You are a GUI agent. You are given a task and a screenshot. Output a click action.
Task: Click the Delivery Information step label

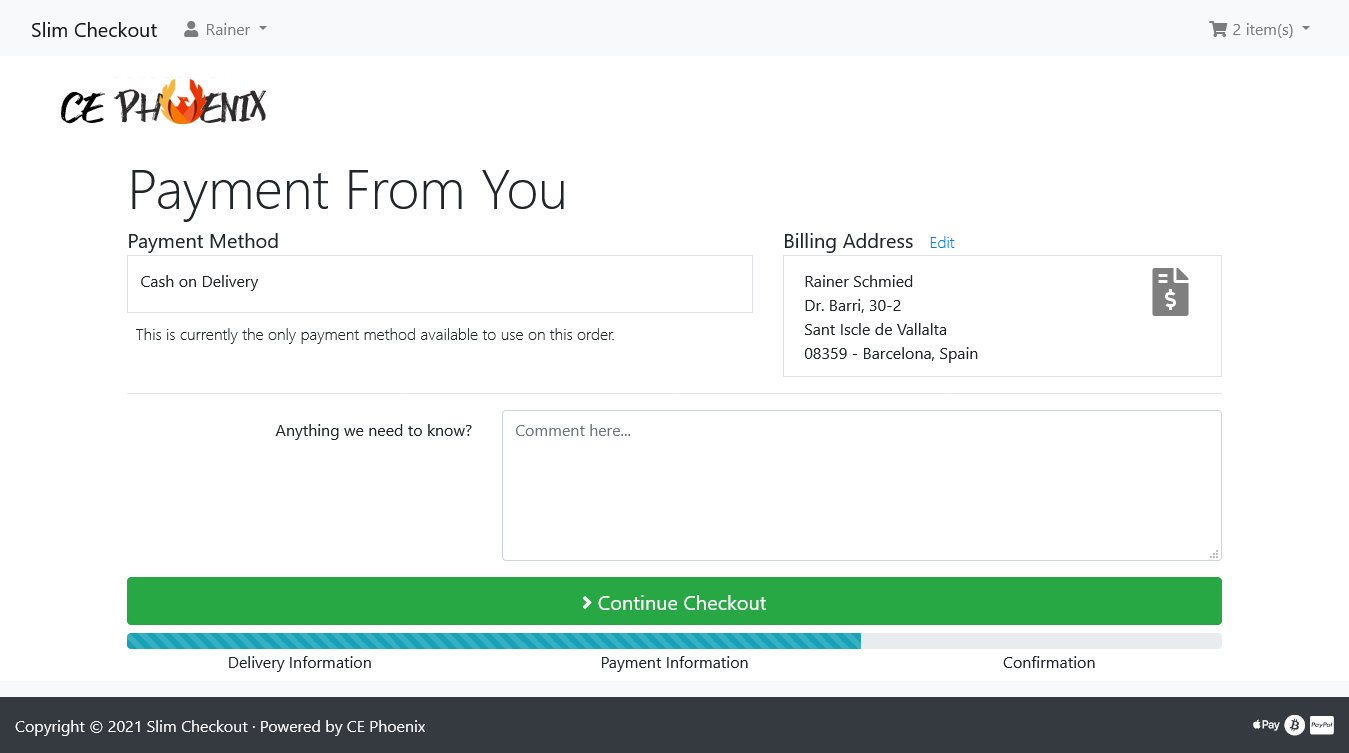click(300, 662)
